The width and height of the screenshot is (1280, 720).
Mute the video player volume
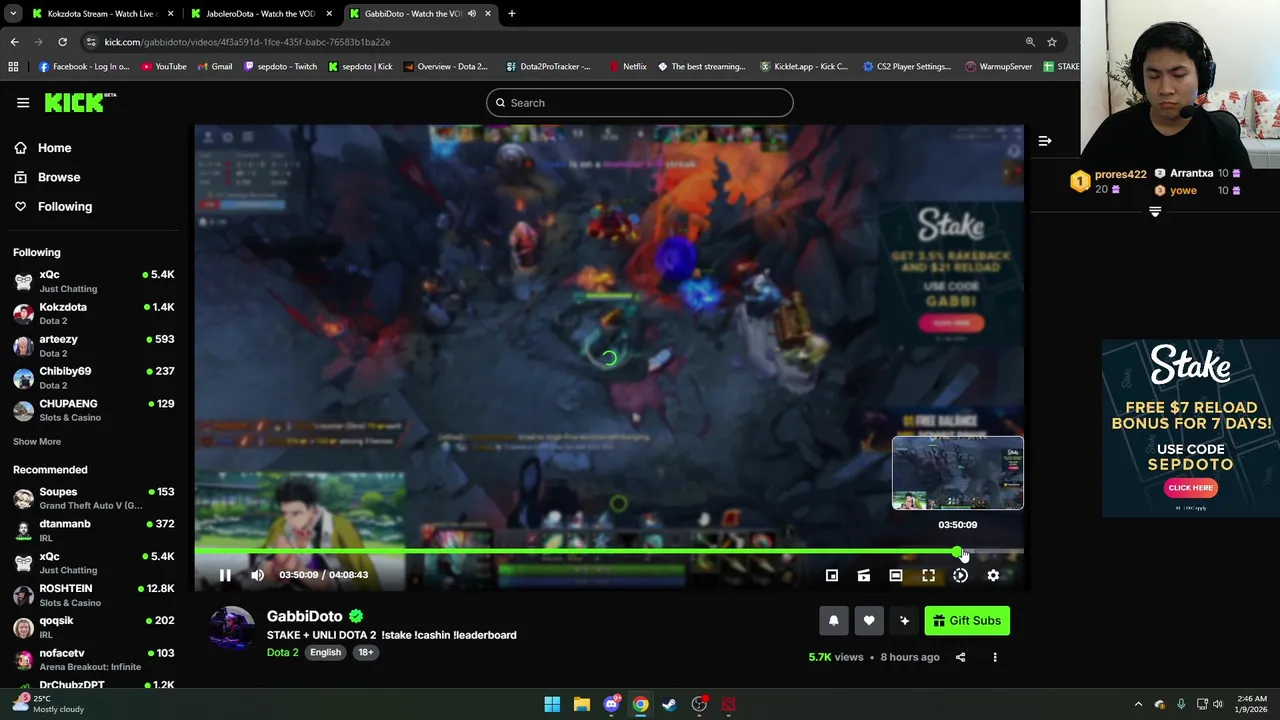click(x=257, y=575)
